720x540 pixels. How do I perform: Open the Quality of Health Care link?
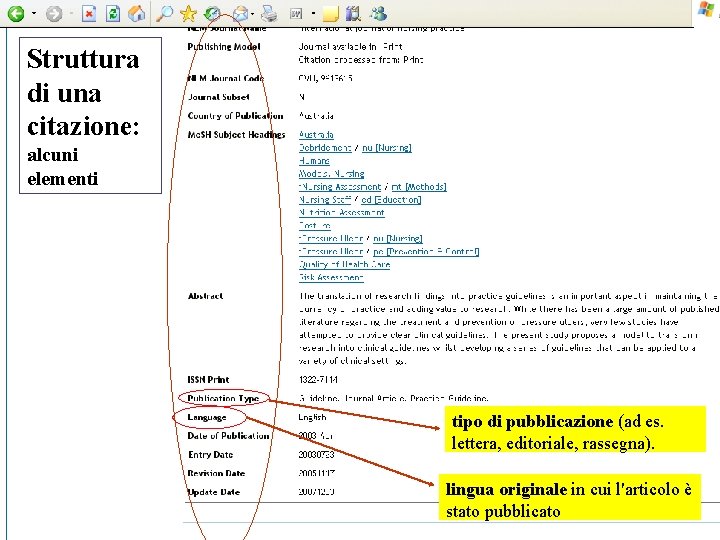coord(344,264)
